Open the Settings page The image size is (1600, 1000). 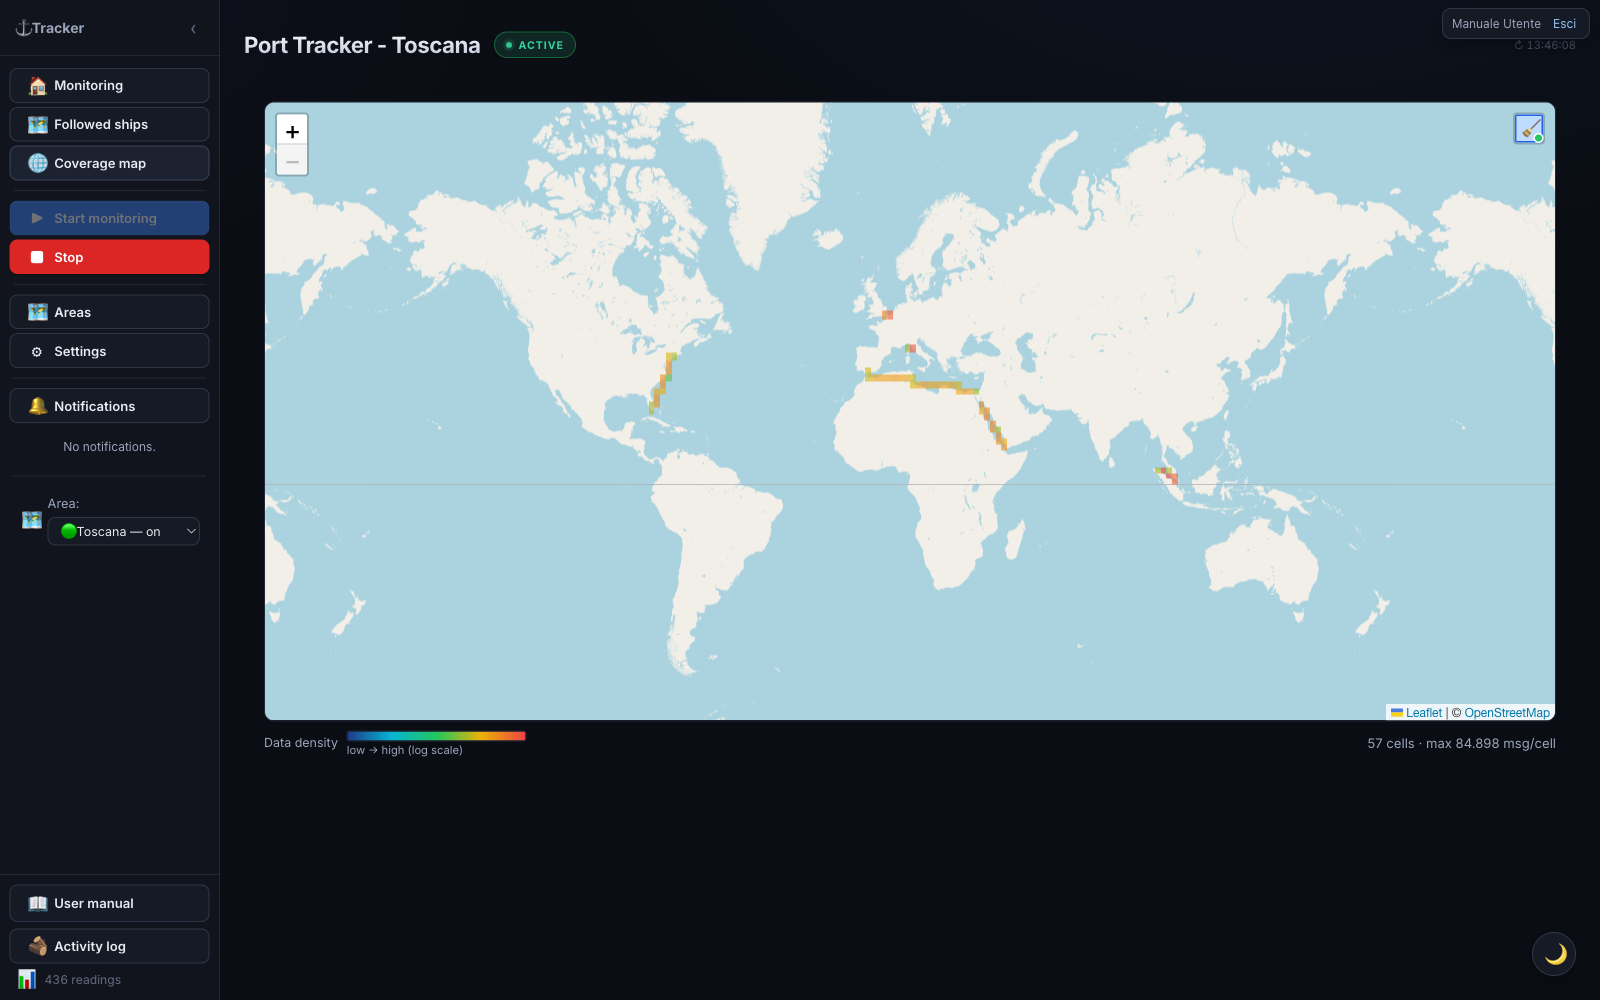click(109, 351)
